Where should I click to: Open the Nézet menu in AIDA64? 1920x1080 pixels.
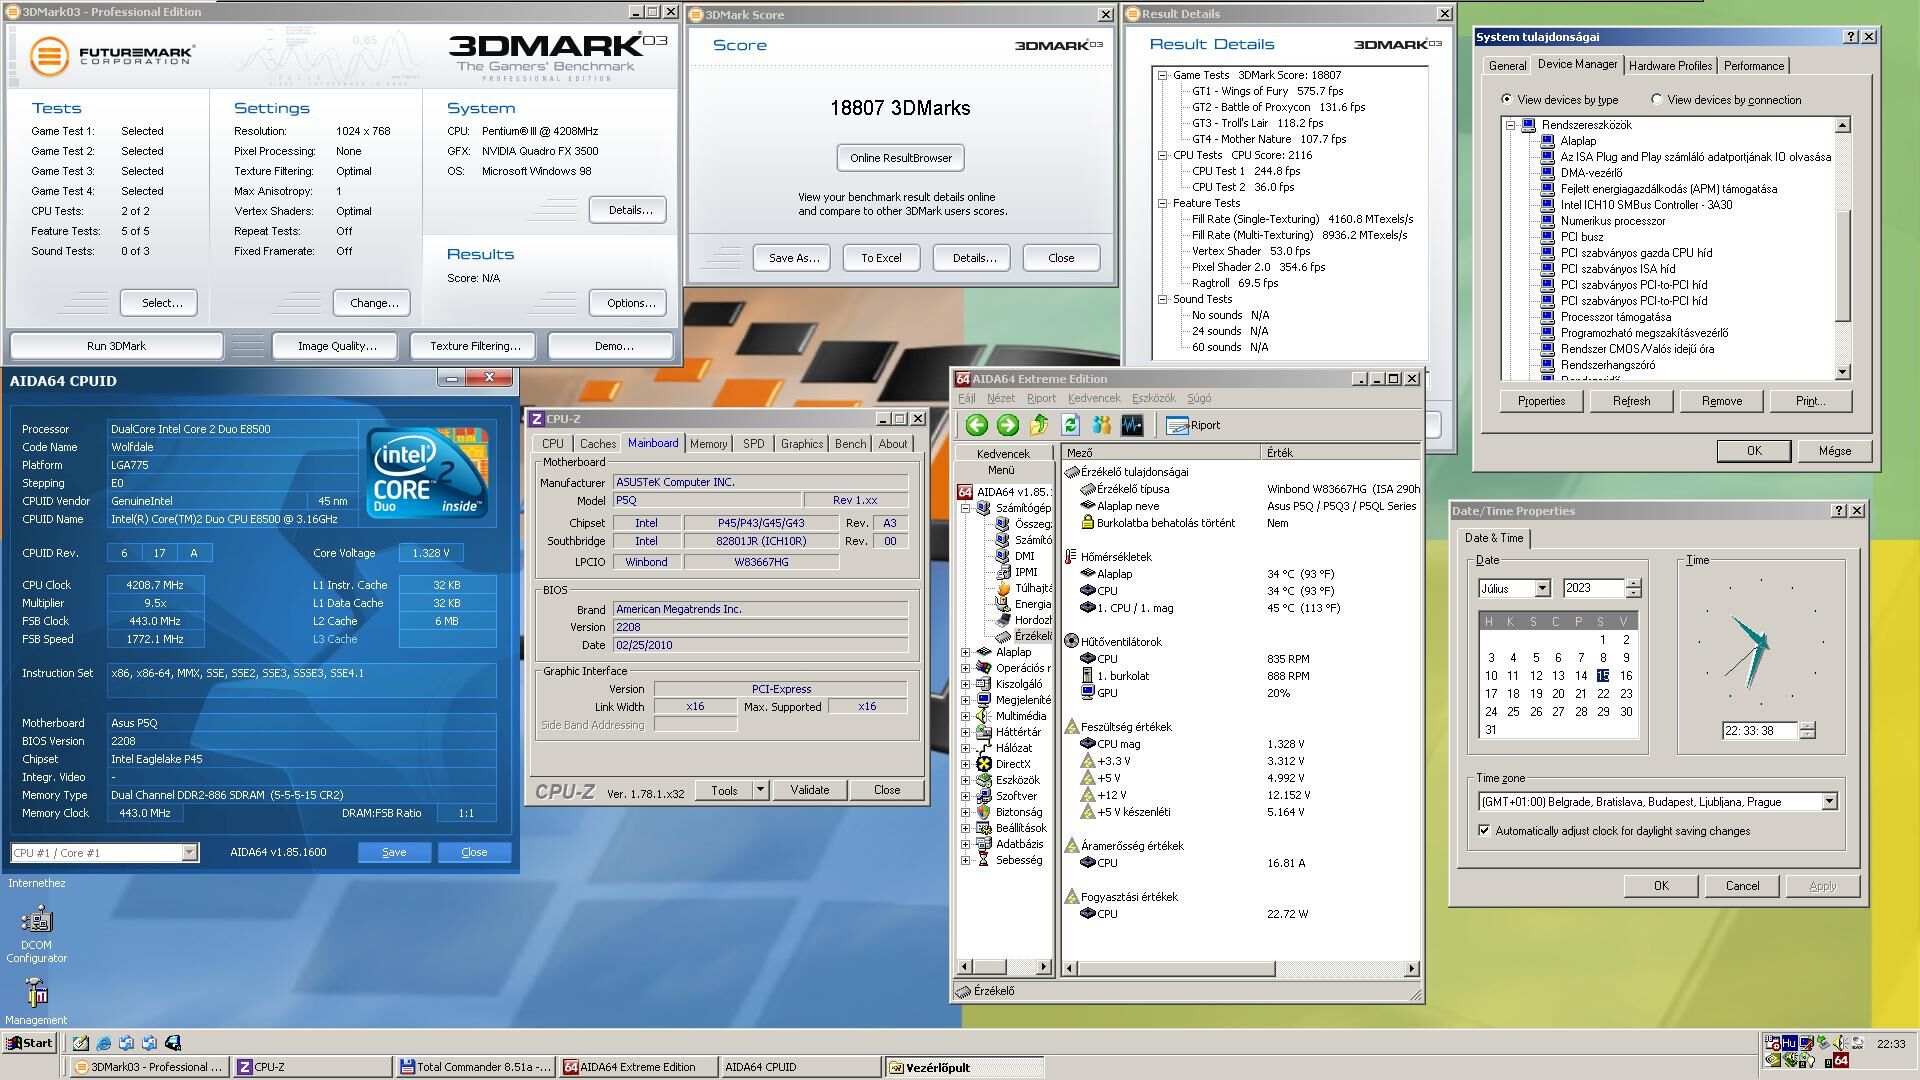tap(1001, 398)
